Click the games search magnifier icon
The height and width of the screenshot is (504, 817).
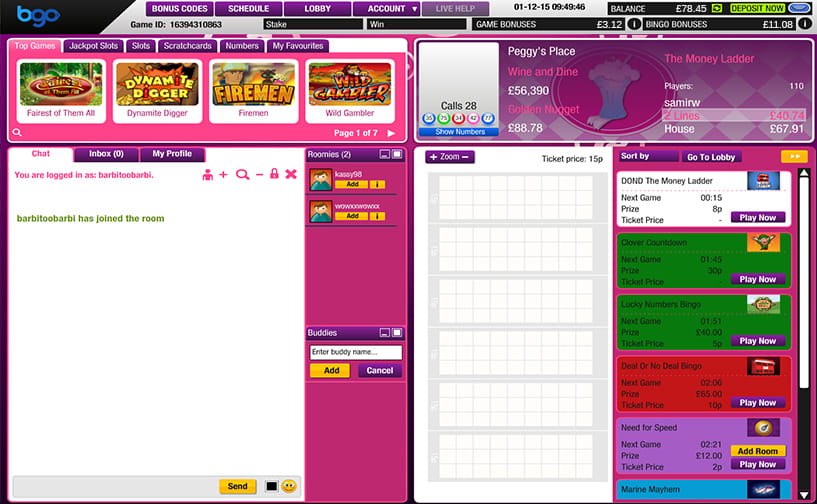tap(17, 132)
